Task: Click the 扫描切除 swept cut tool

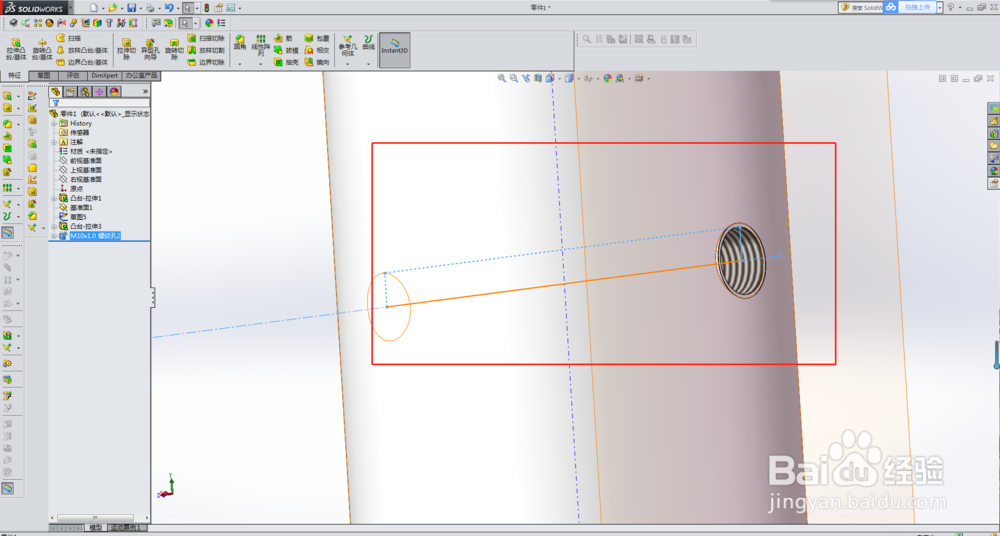Action: (206, 38)
